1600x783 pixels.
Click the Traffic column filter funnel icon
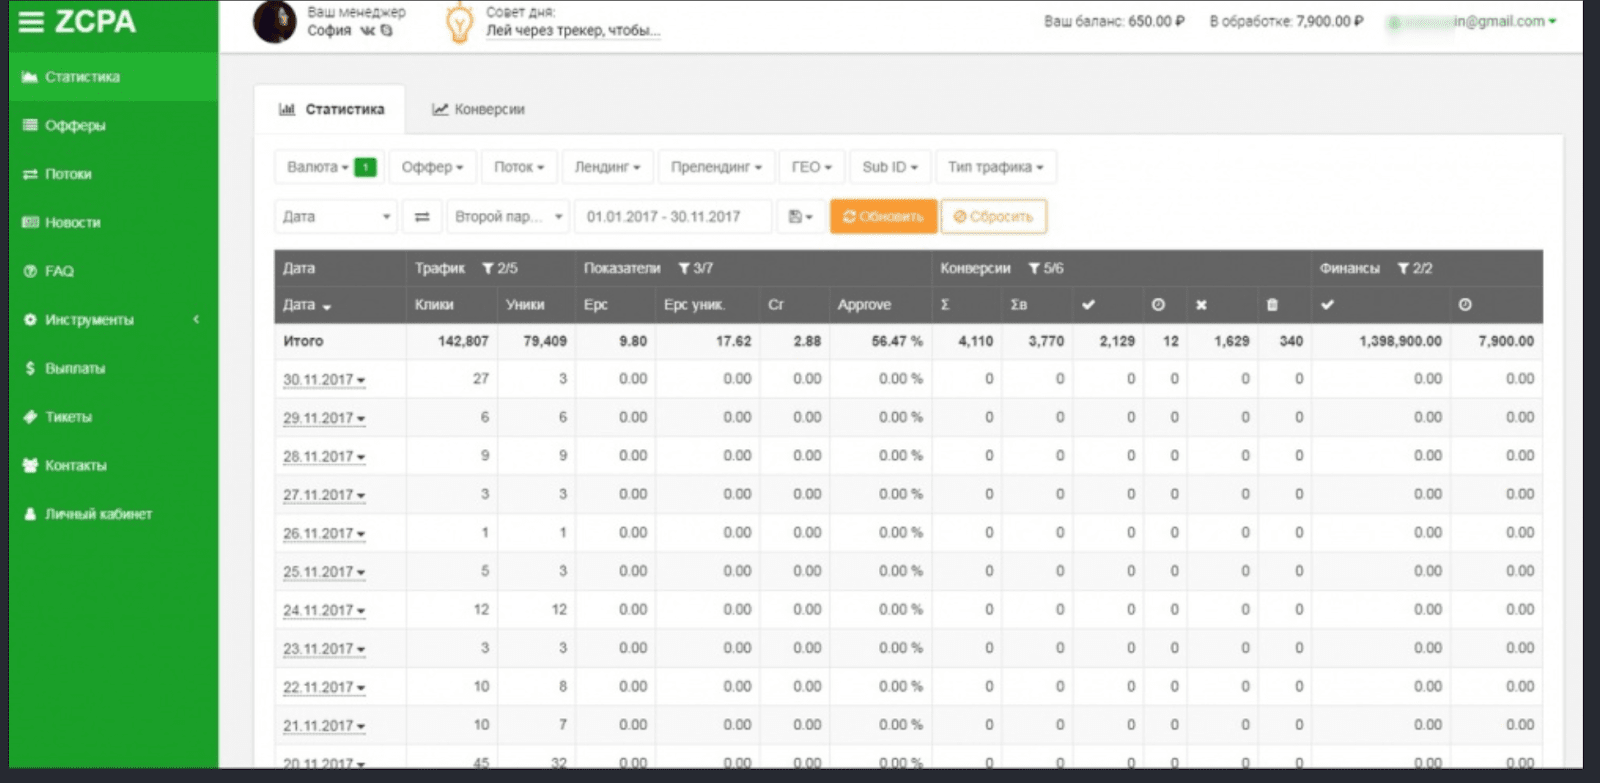[488, 269]
